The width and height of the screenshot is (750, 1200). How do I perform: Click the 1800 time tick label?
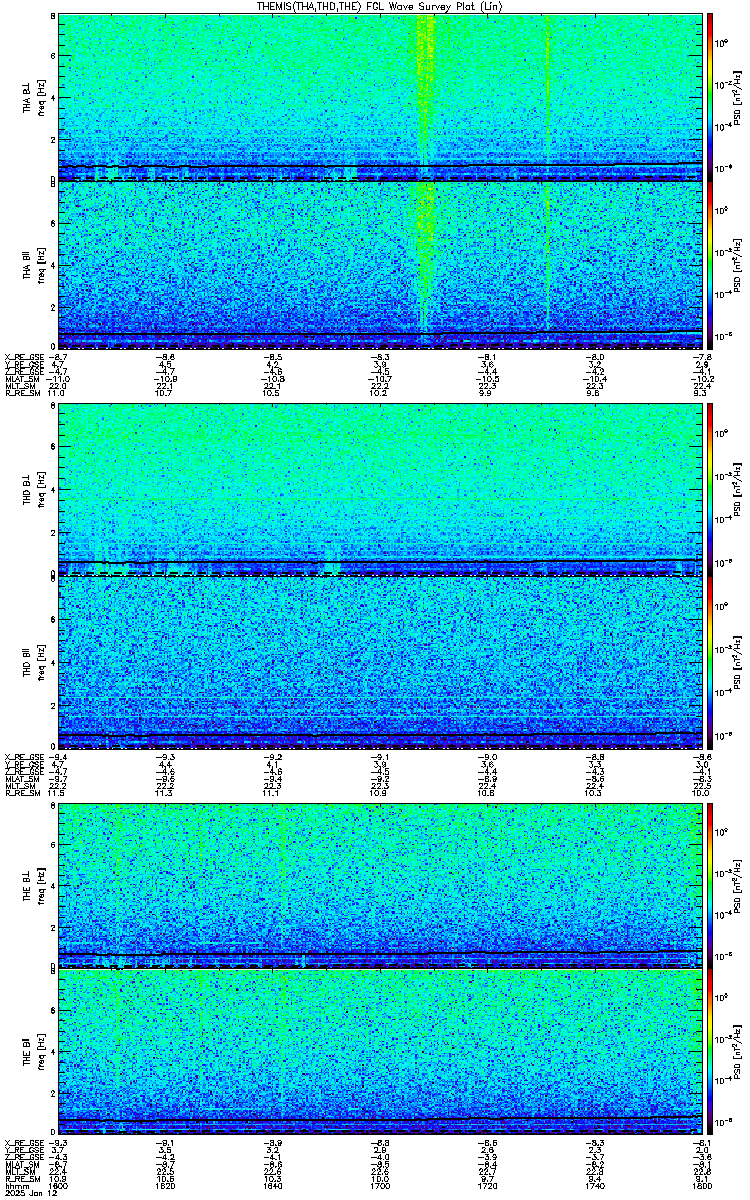click(701, 1185)
